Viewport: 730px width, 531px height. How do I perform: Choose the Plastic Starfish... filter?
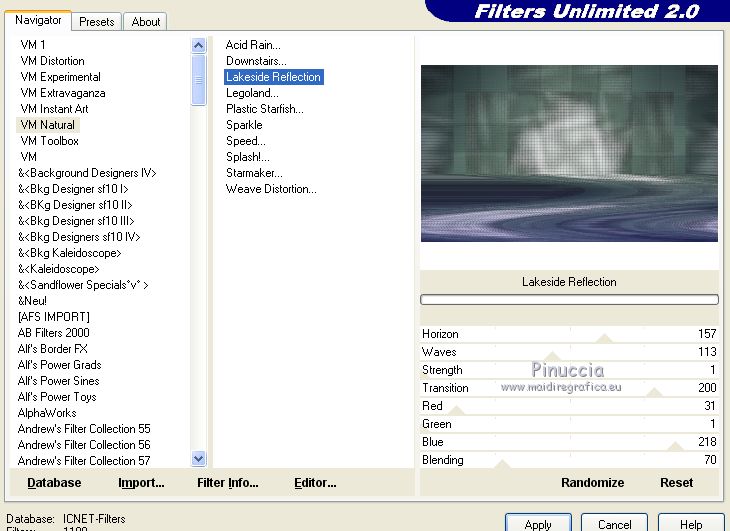(264, 109)
